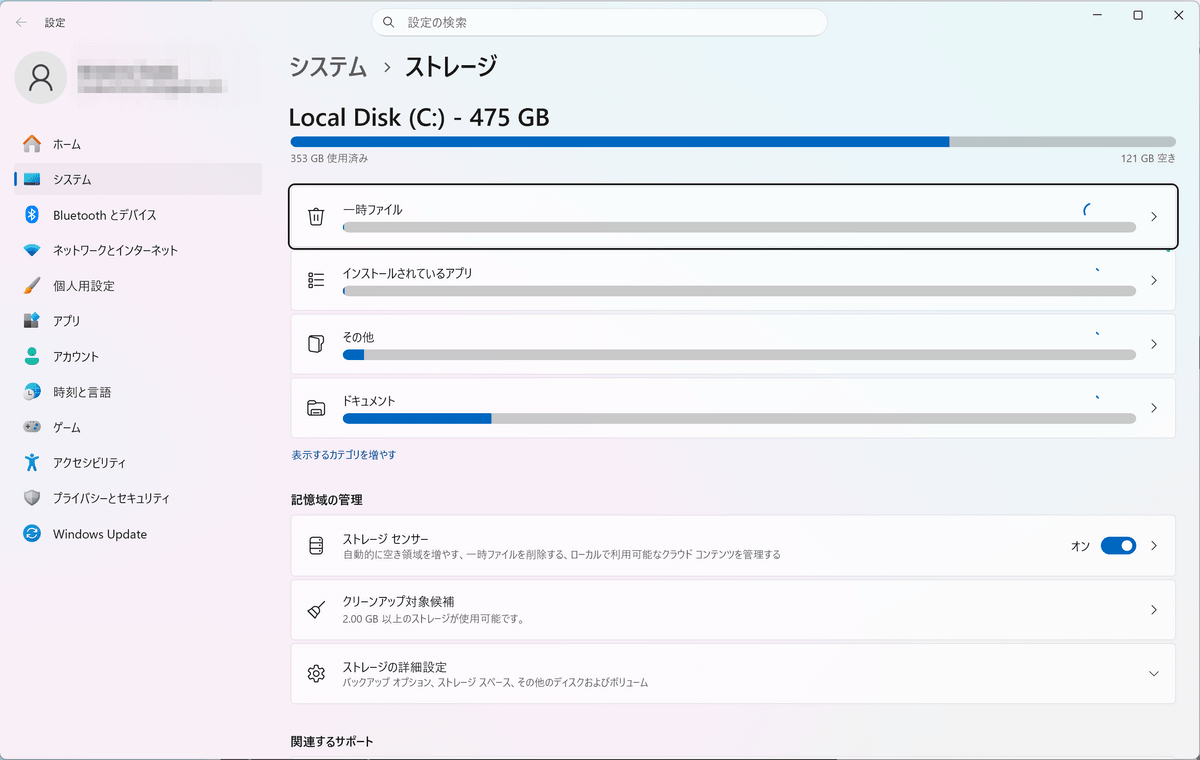
Task: Click the 表示するカテゴリを増やす link
Action: [x=343, y=455]
